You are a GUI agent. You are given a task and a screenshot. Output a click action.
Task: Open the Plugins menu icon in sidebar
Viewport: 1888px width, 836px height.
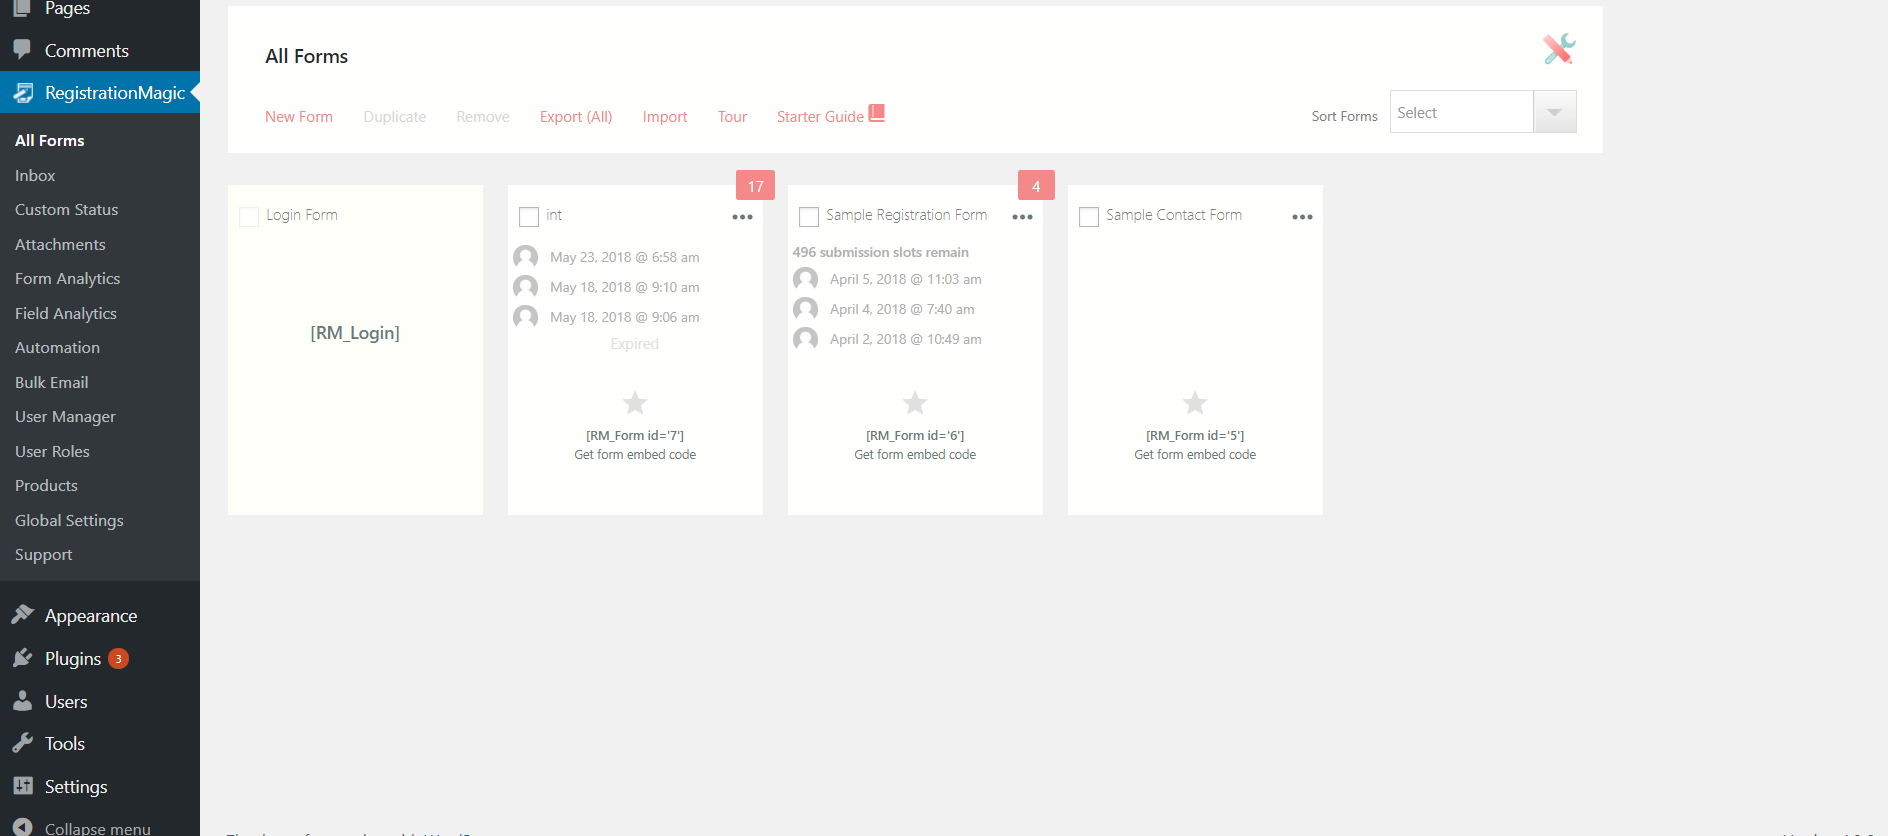click(x=23, y=658)
